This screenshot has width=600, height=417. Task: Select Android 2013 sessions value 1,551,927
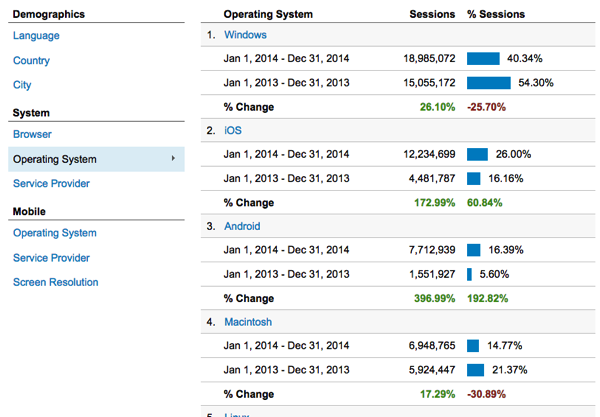[x=432, y=274]
